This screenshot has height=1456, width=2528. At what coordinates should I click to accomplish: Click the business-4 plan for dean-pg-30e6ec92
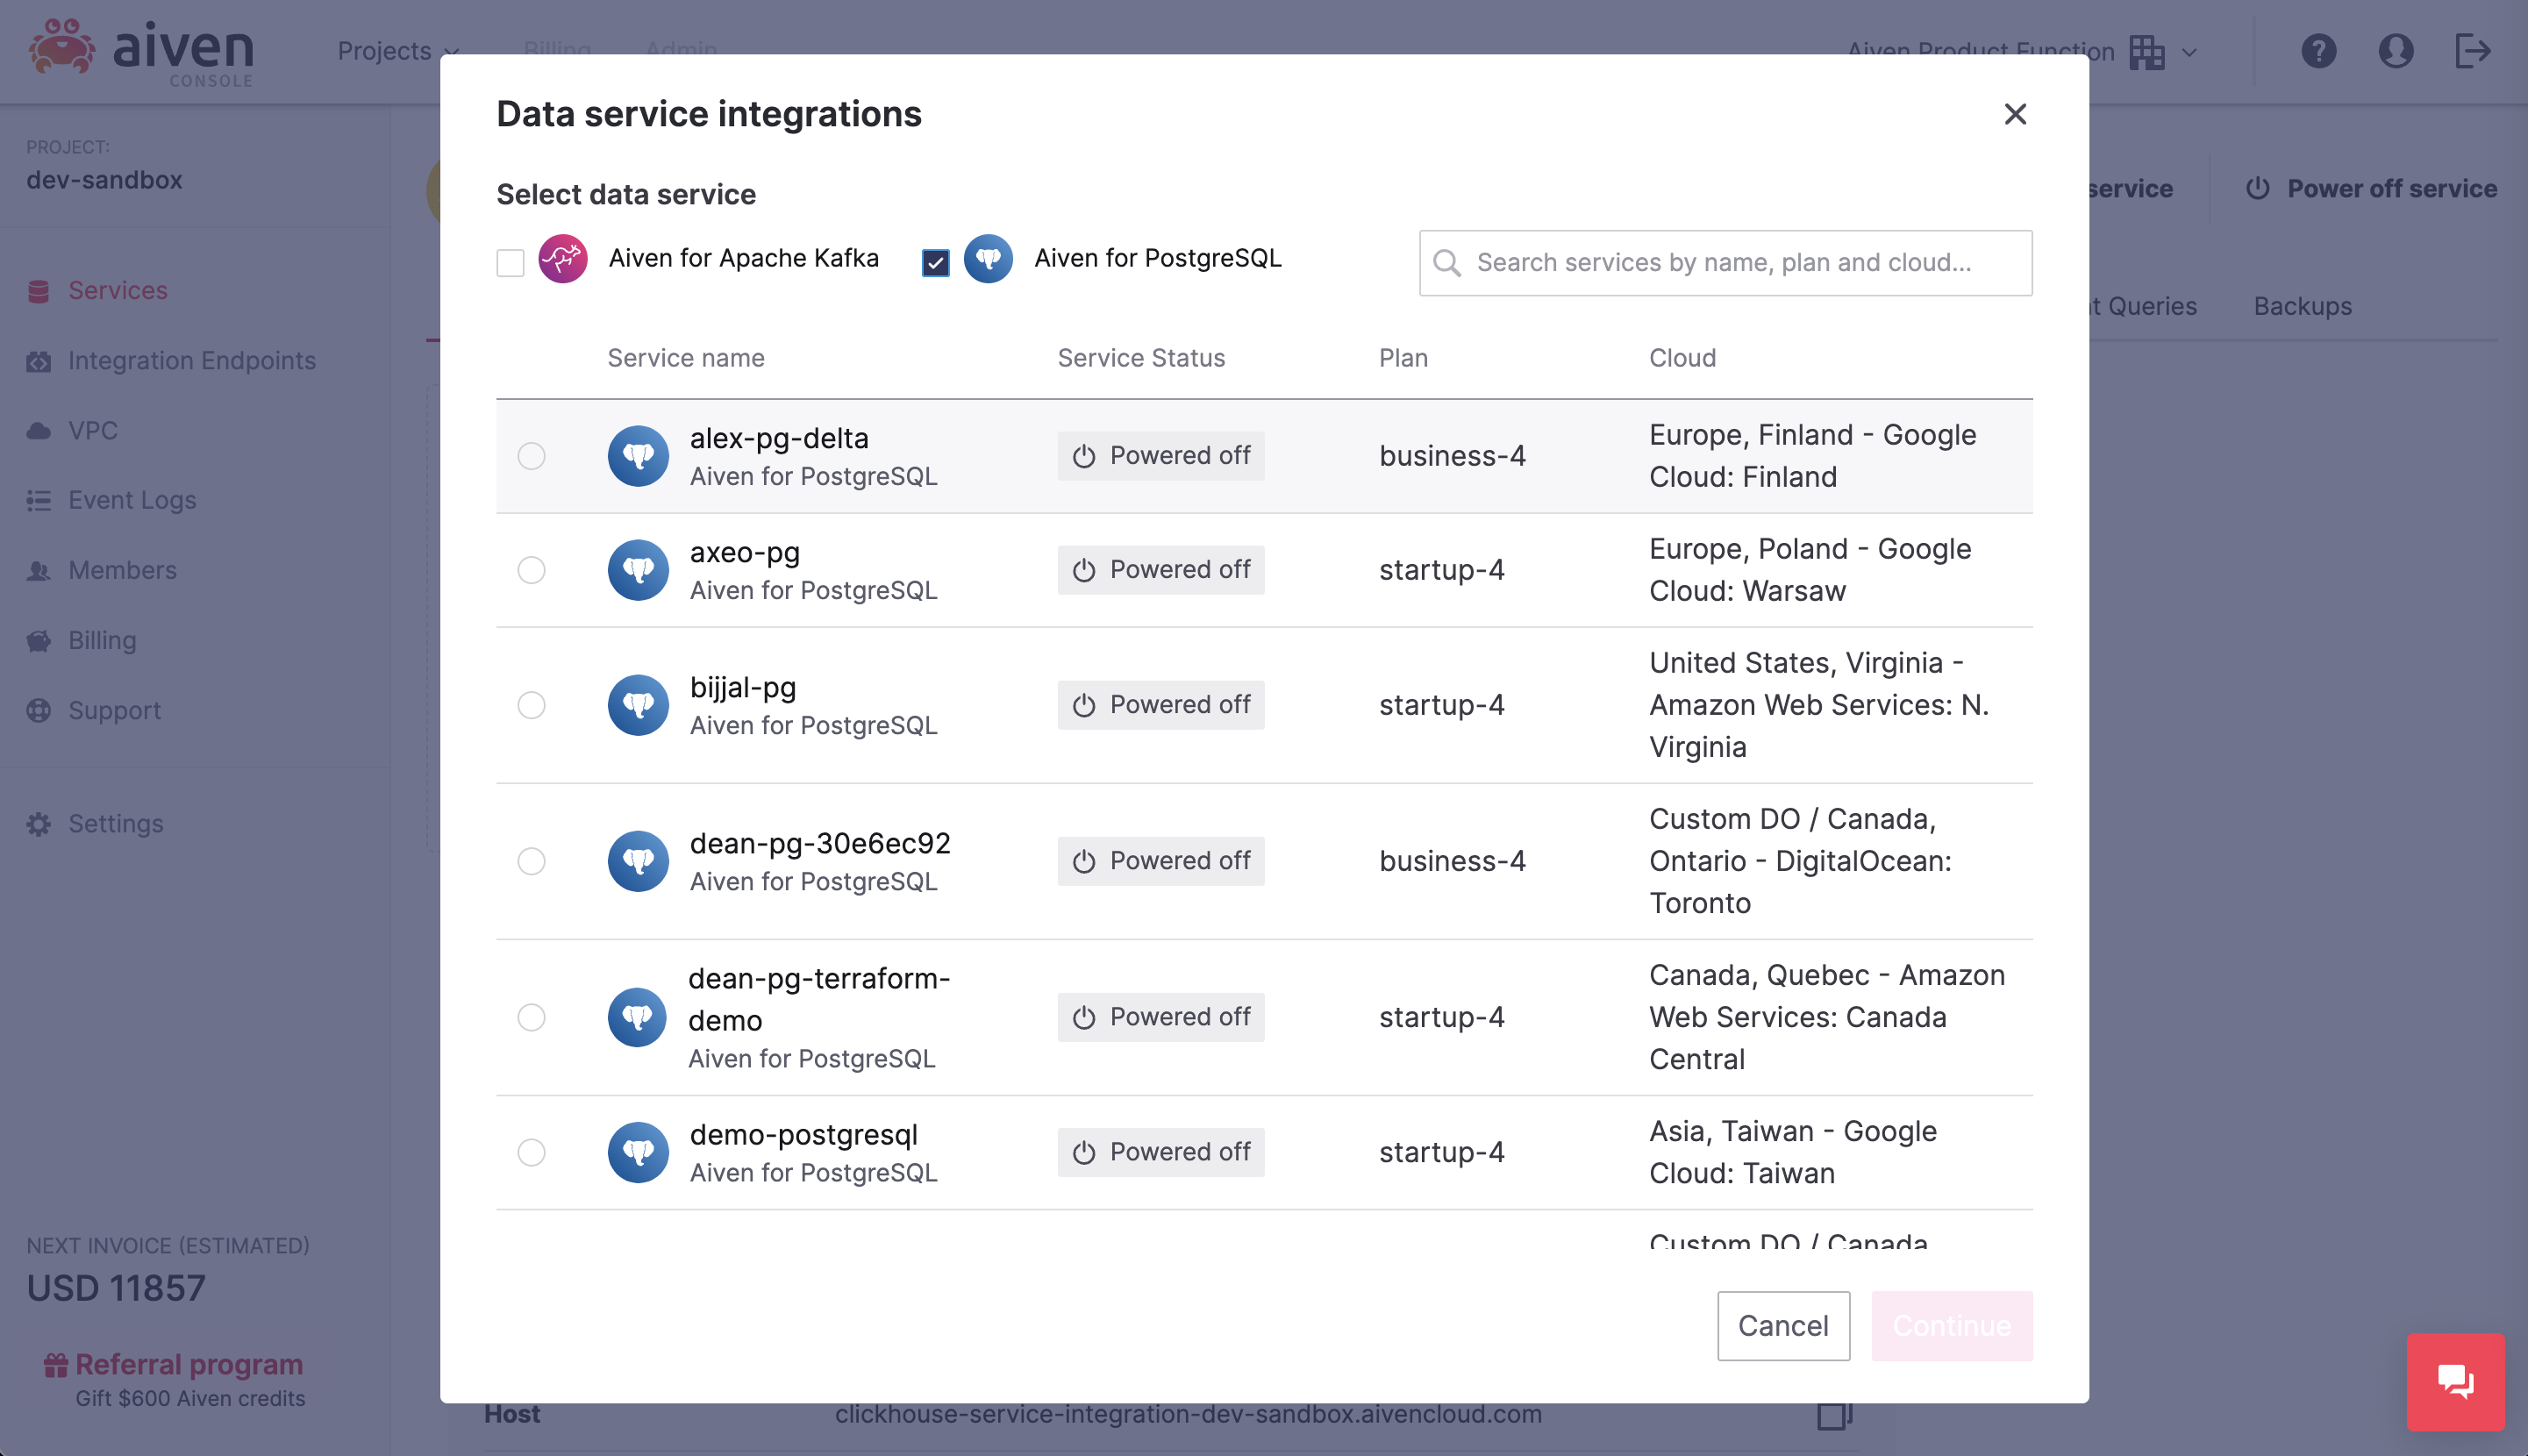(x=1452, y=861)
